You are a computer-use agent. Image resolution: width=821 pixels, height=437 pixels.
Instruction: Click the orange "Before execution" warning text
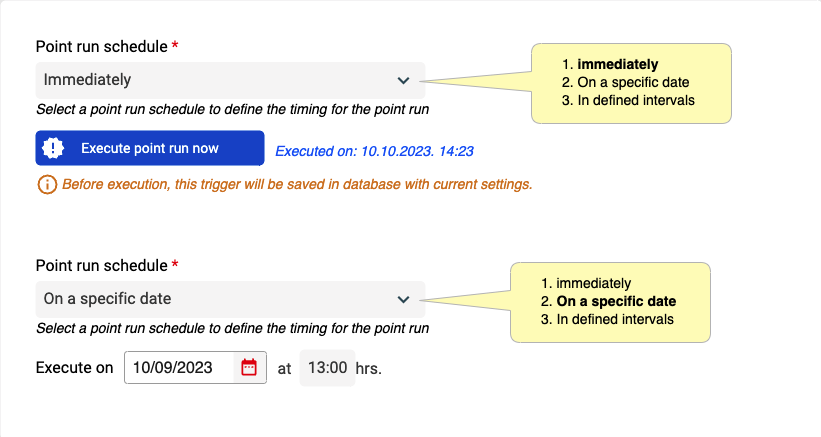point(297,185)
